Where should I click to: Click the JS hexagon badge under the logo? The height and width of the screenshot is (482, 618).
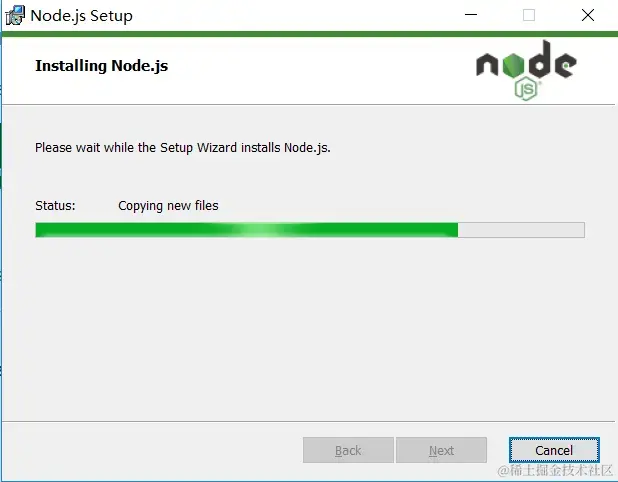527,89
